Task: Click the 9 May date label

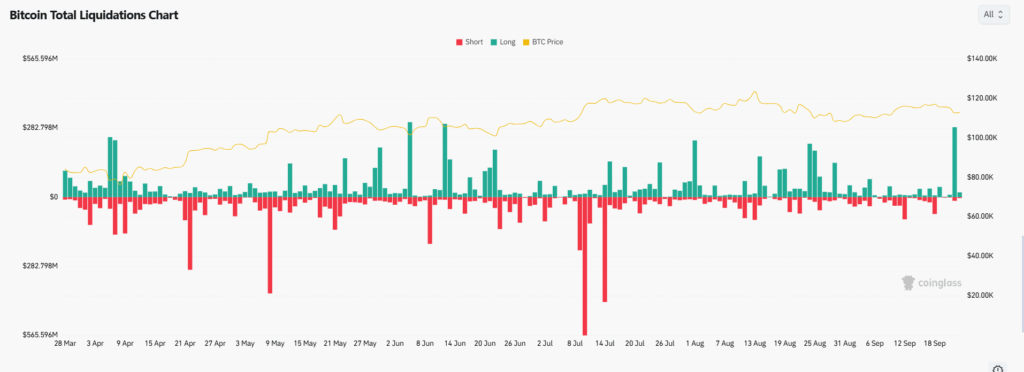Action: 275,343
